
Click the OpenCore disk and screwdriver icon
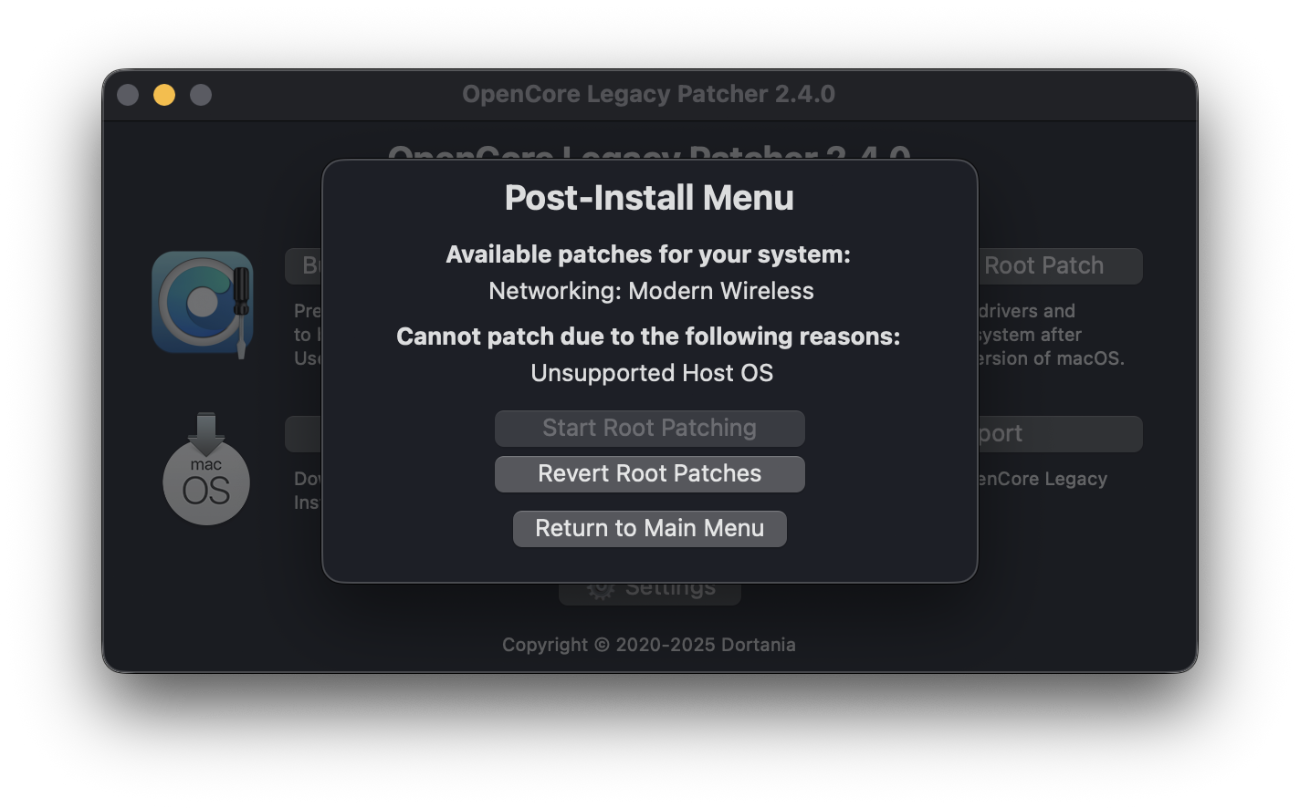[x=202, y=303]
